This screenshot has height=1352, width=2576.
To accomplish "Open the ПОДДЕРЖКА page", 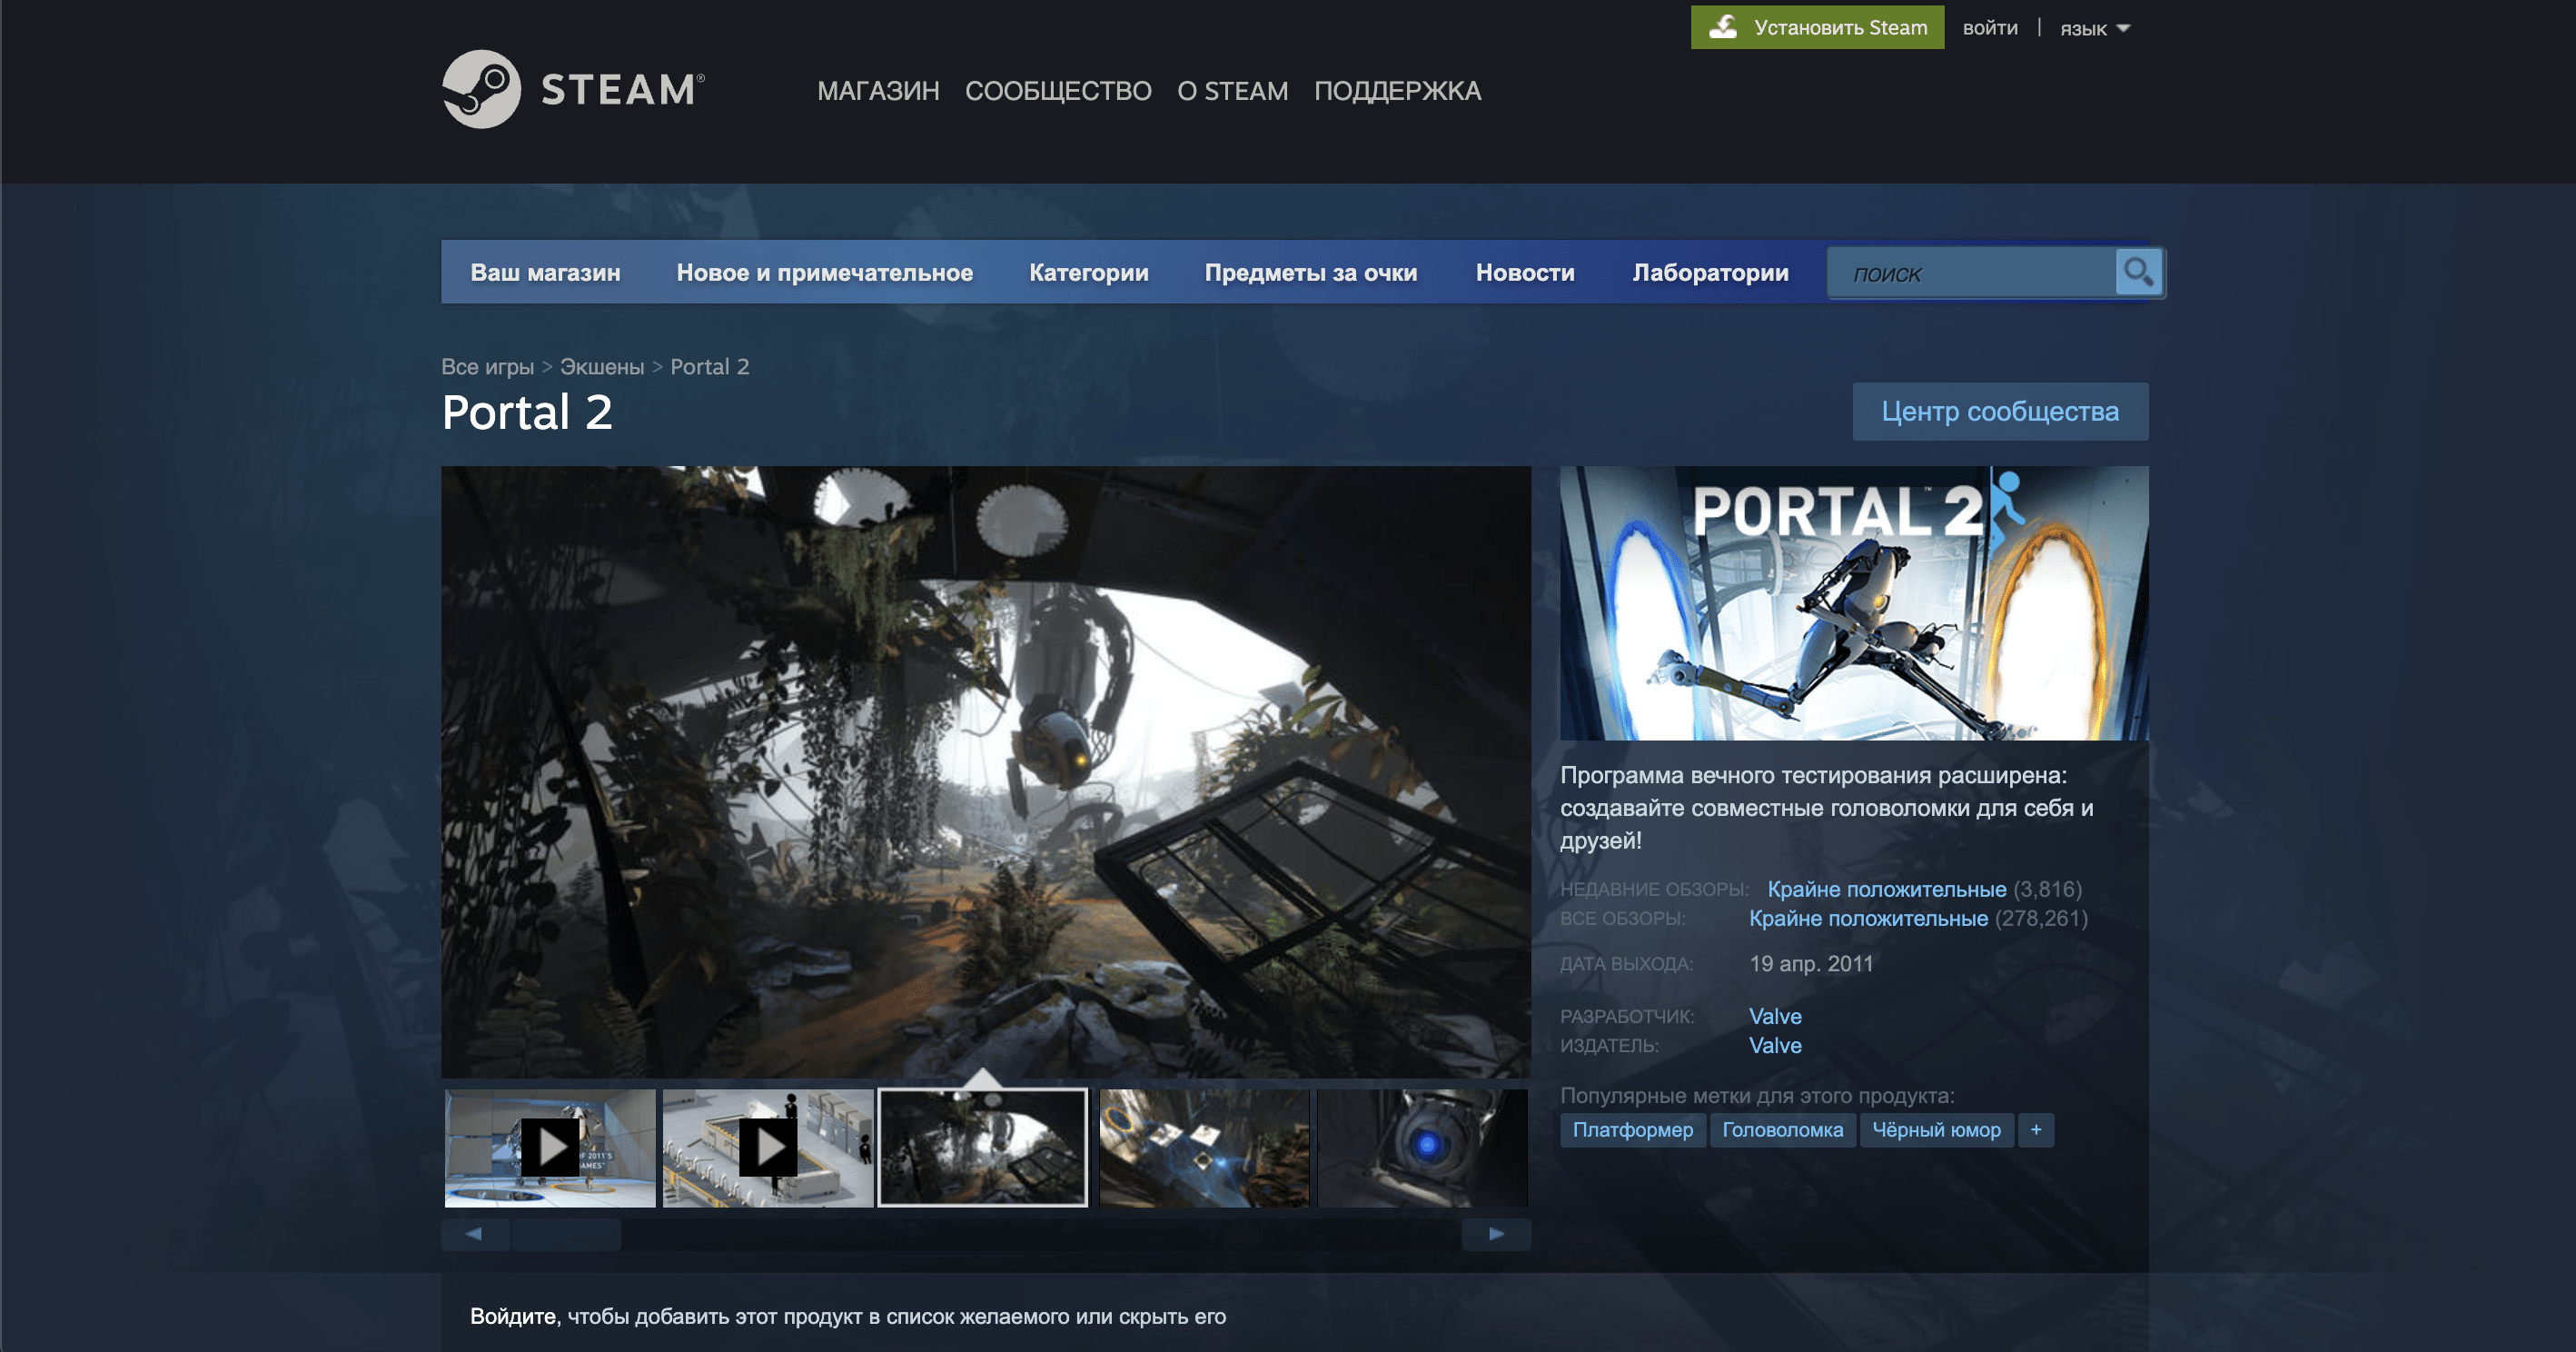I will tap(1397, 91).
